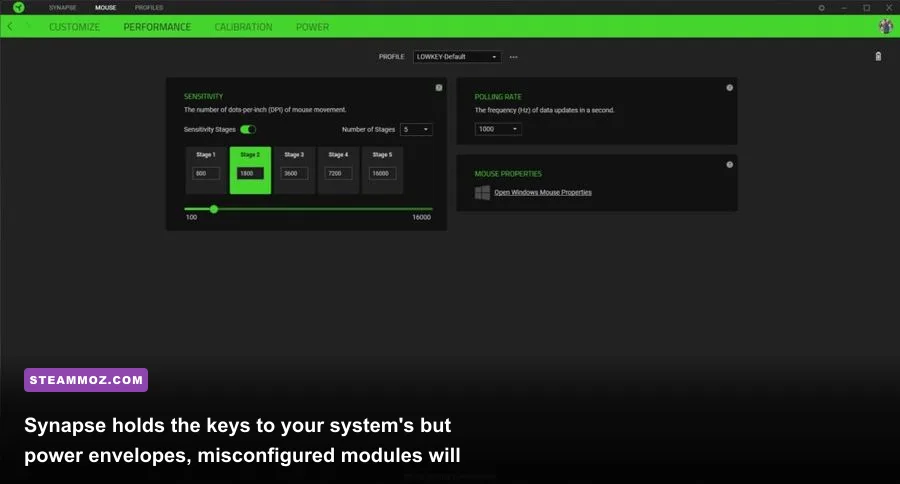Switch to the Customize tab
The height and width of the screenshot is (484, 900).
(75, 27)
